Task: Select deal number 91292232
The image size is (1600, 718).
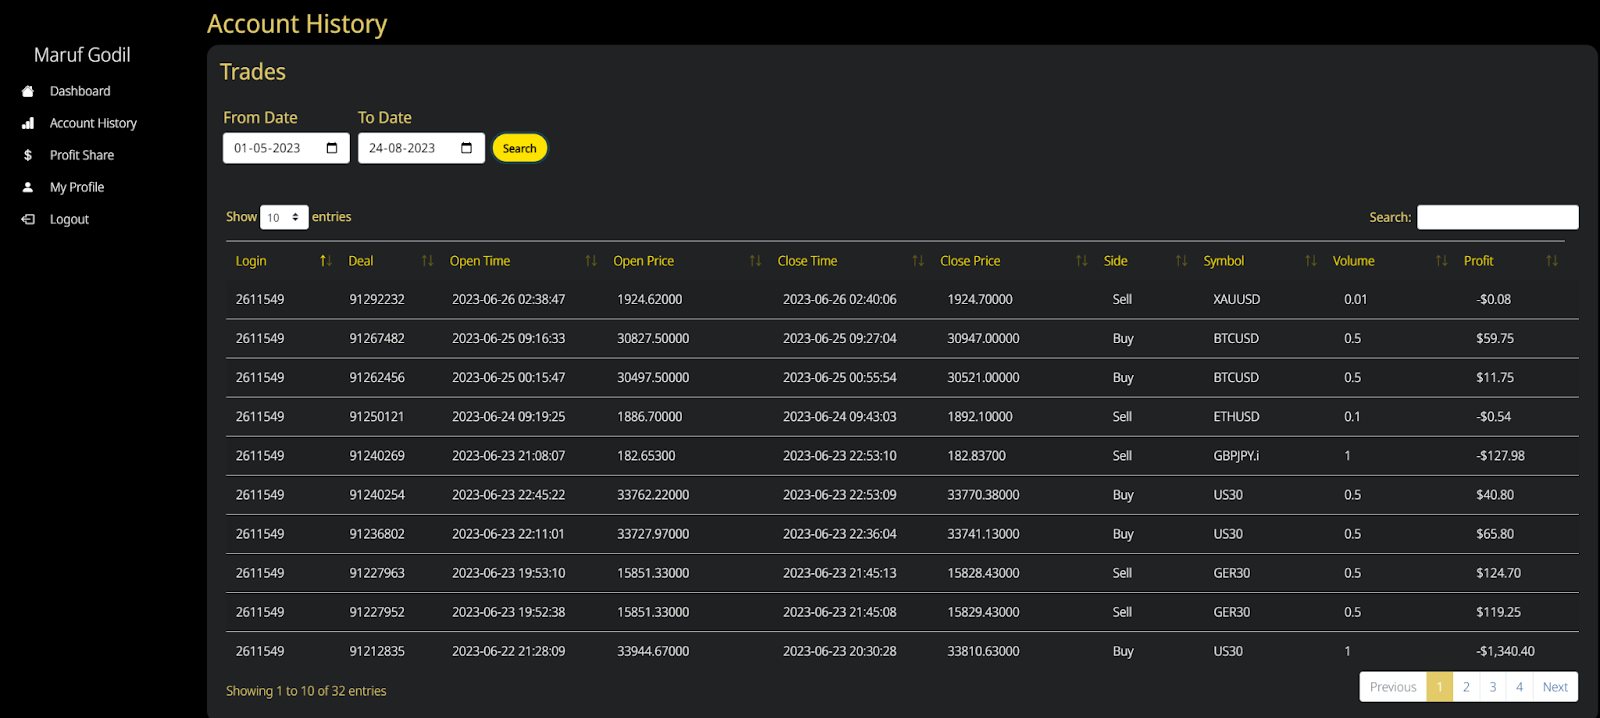Action: coord(377,299)
